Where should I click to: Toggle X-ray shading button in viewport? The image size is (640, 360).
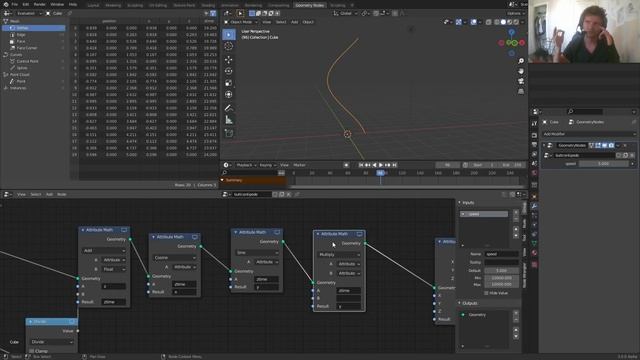pyautogui.click(x=489, y=22)
